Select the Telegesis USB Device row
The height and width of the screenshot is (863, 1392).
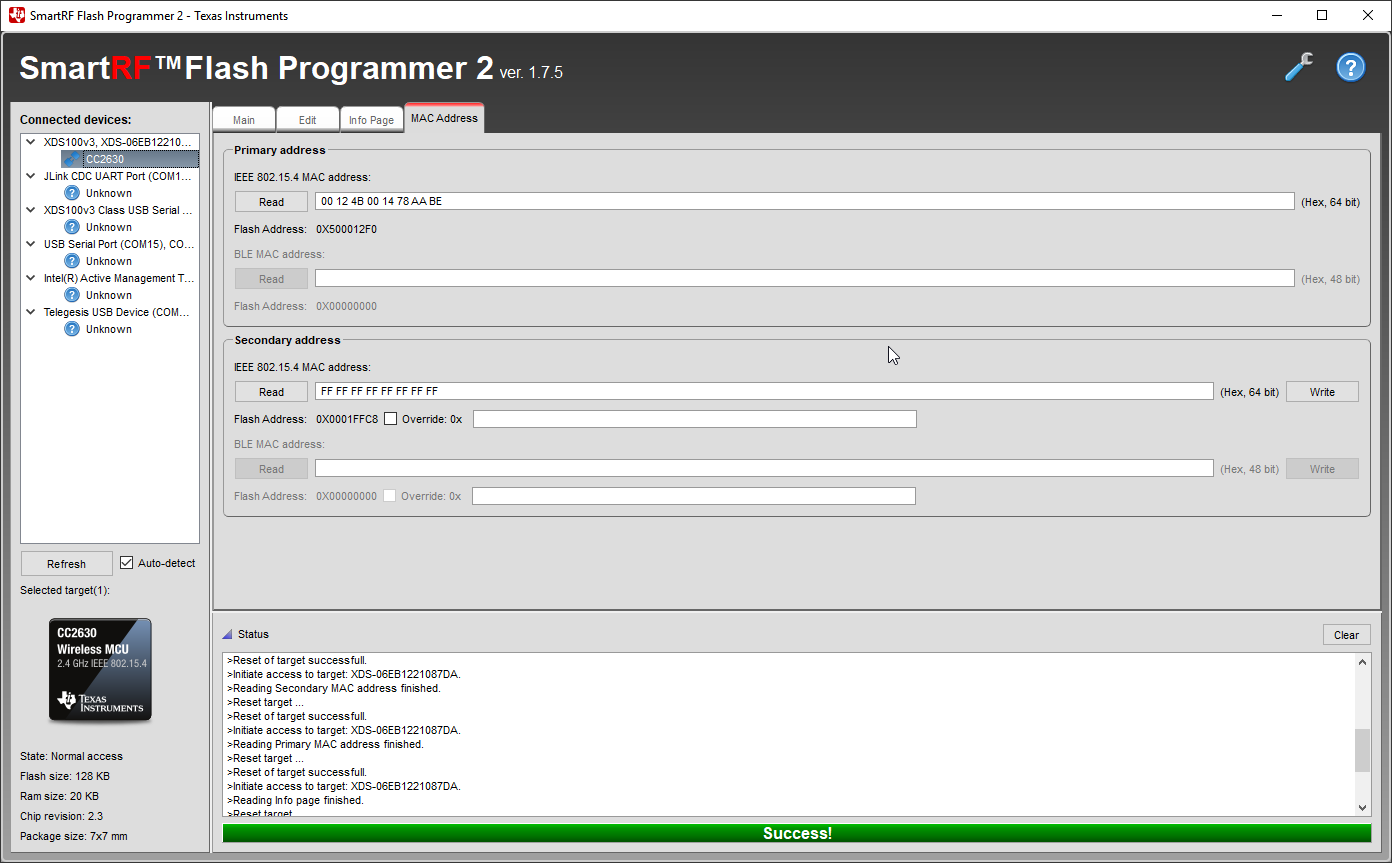[116, 312]
